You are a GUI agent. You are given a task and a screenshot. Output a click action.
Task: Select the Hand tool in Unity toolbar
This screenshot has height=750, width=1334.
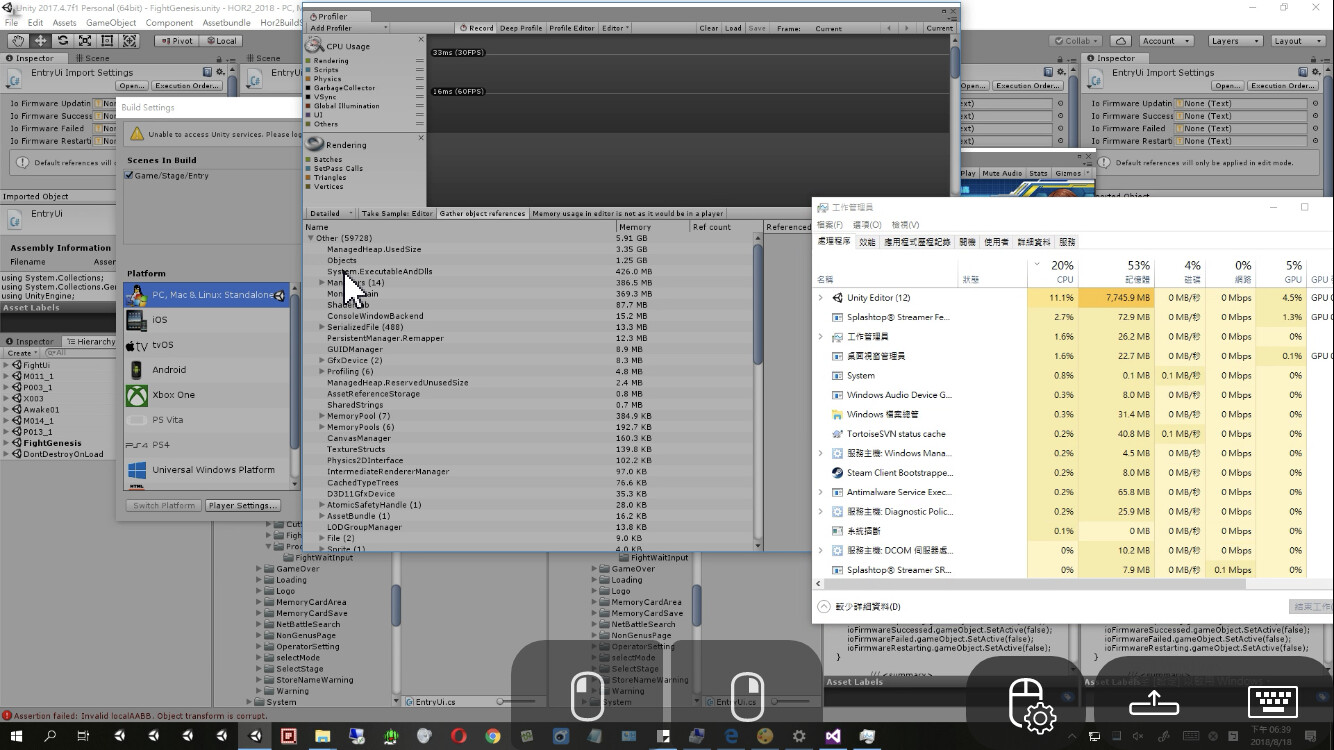pyautogui.click(x=17, y=40)
